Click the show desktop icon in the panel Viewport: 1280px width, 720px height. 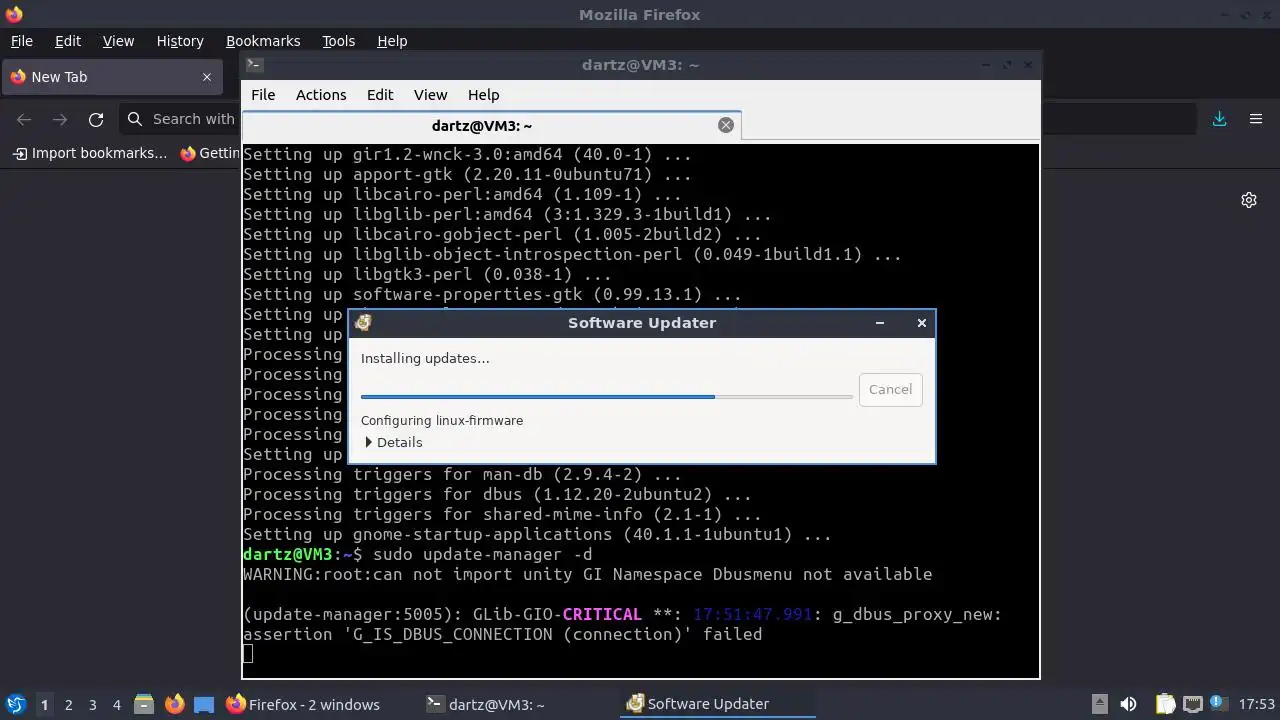tap(204, 704)
